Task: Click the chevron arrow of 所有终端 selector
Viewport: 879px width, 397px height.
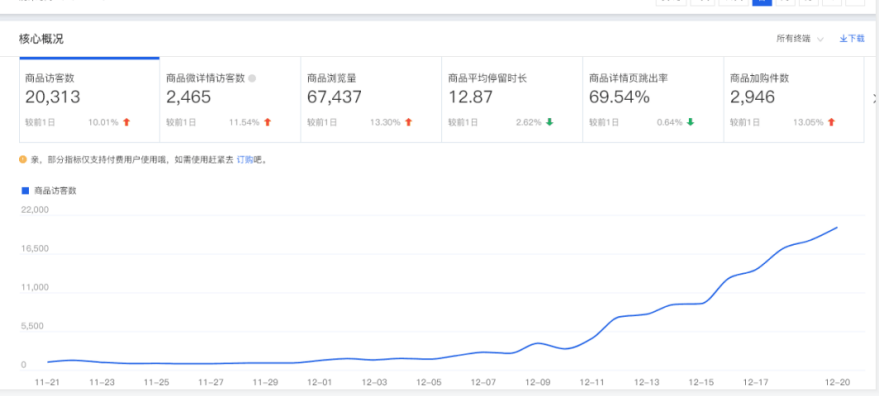Action: (820, 39)
